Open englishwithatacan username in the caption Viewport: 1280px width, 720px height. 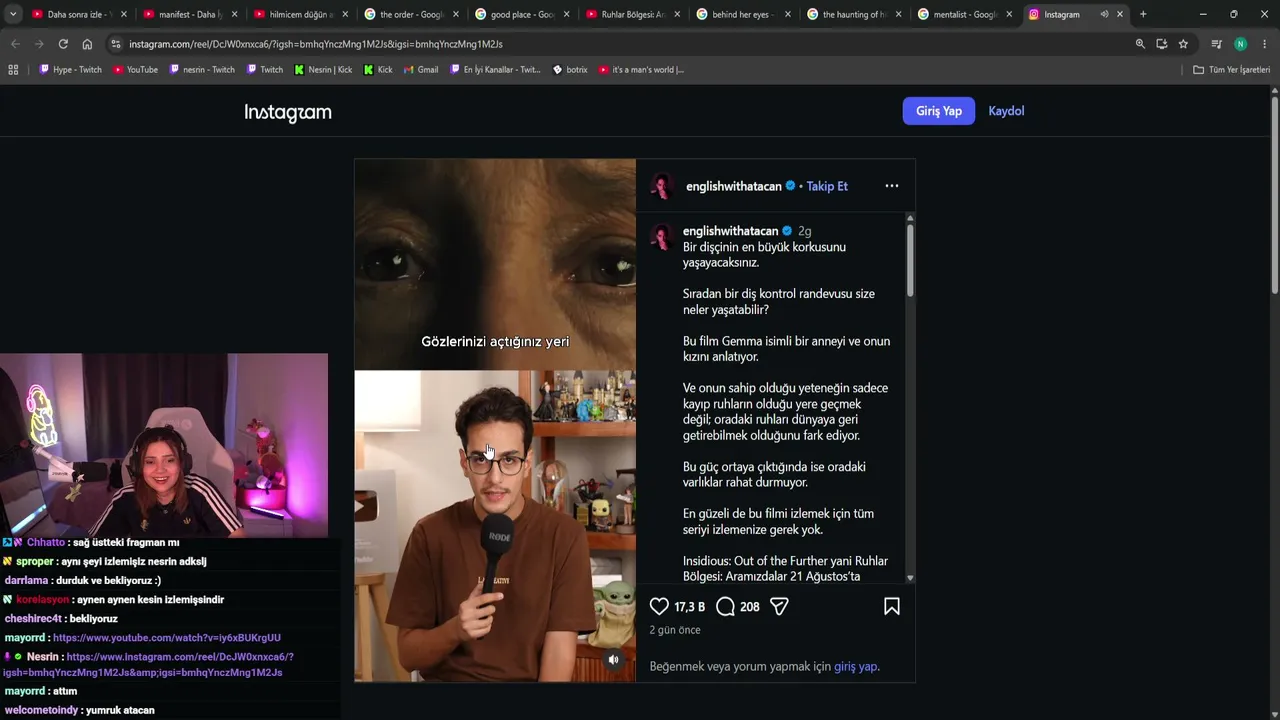730,231
